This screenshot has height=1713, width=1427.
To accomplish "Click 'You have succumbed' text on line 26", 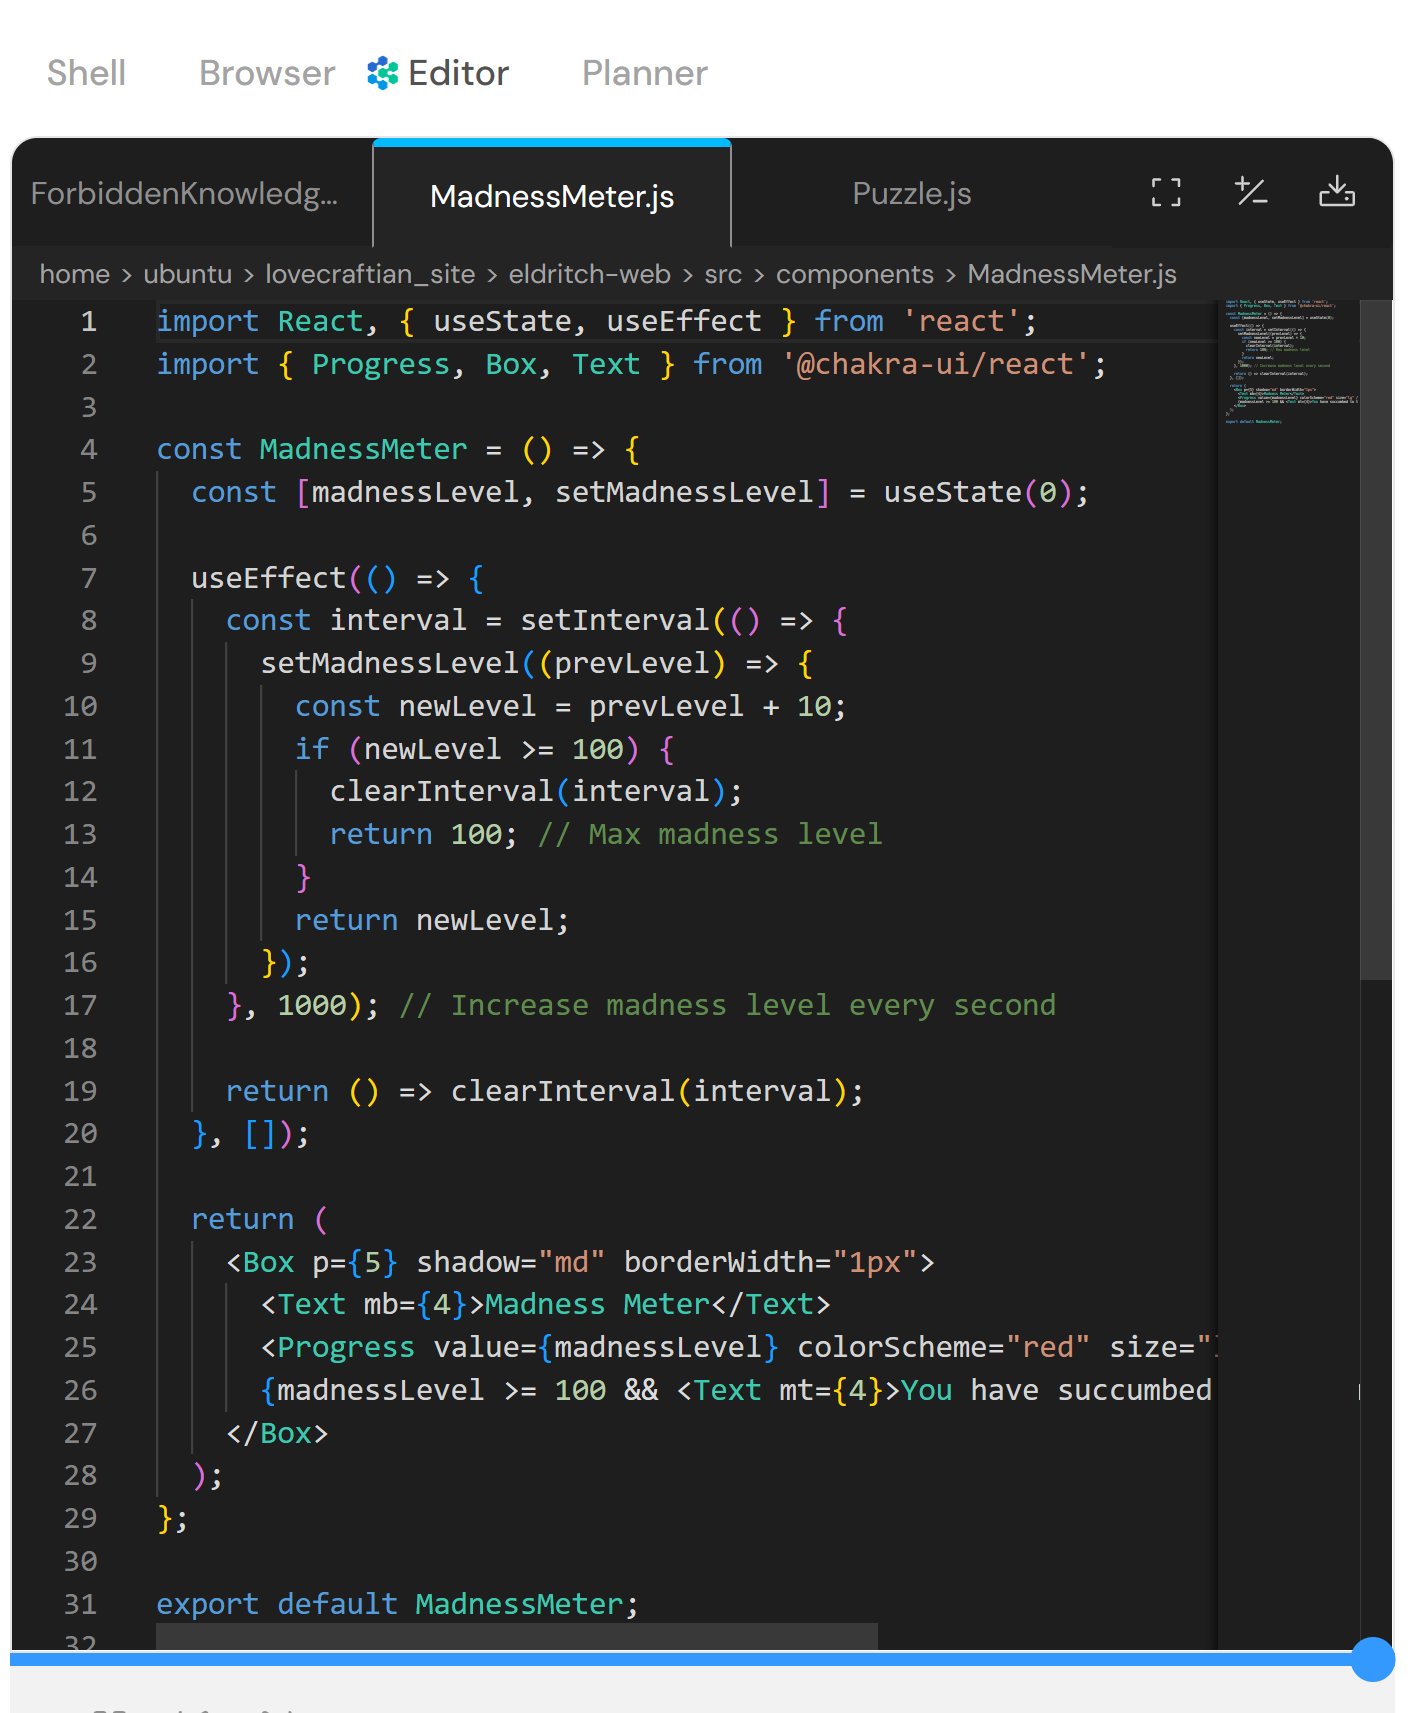I will click(1056, 1390).
